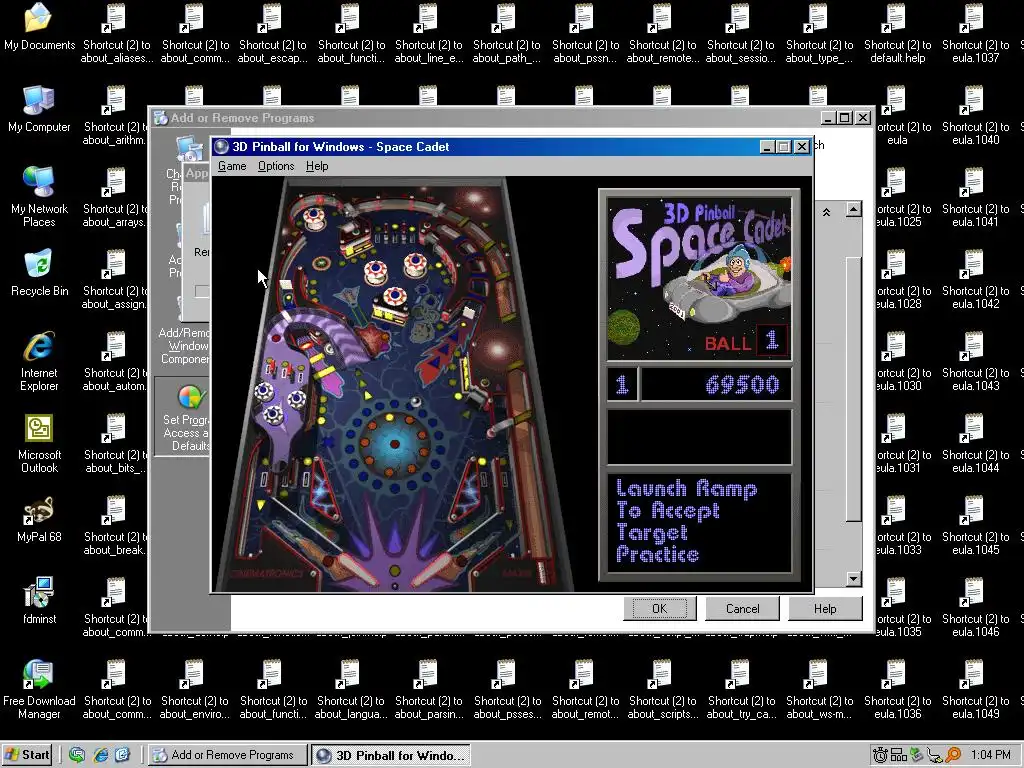Click the Launch Ramp message text
This screenshot has height=768, width=1024.
click(x=686, y=520)
